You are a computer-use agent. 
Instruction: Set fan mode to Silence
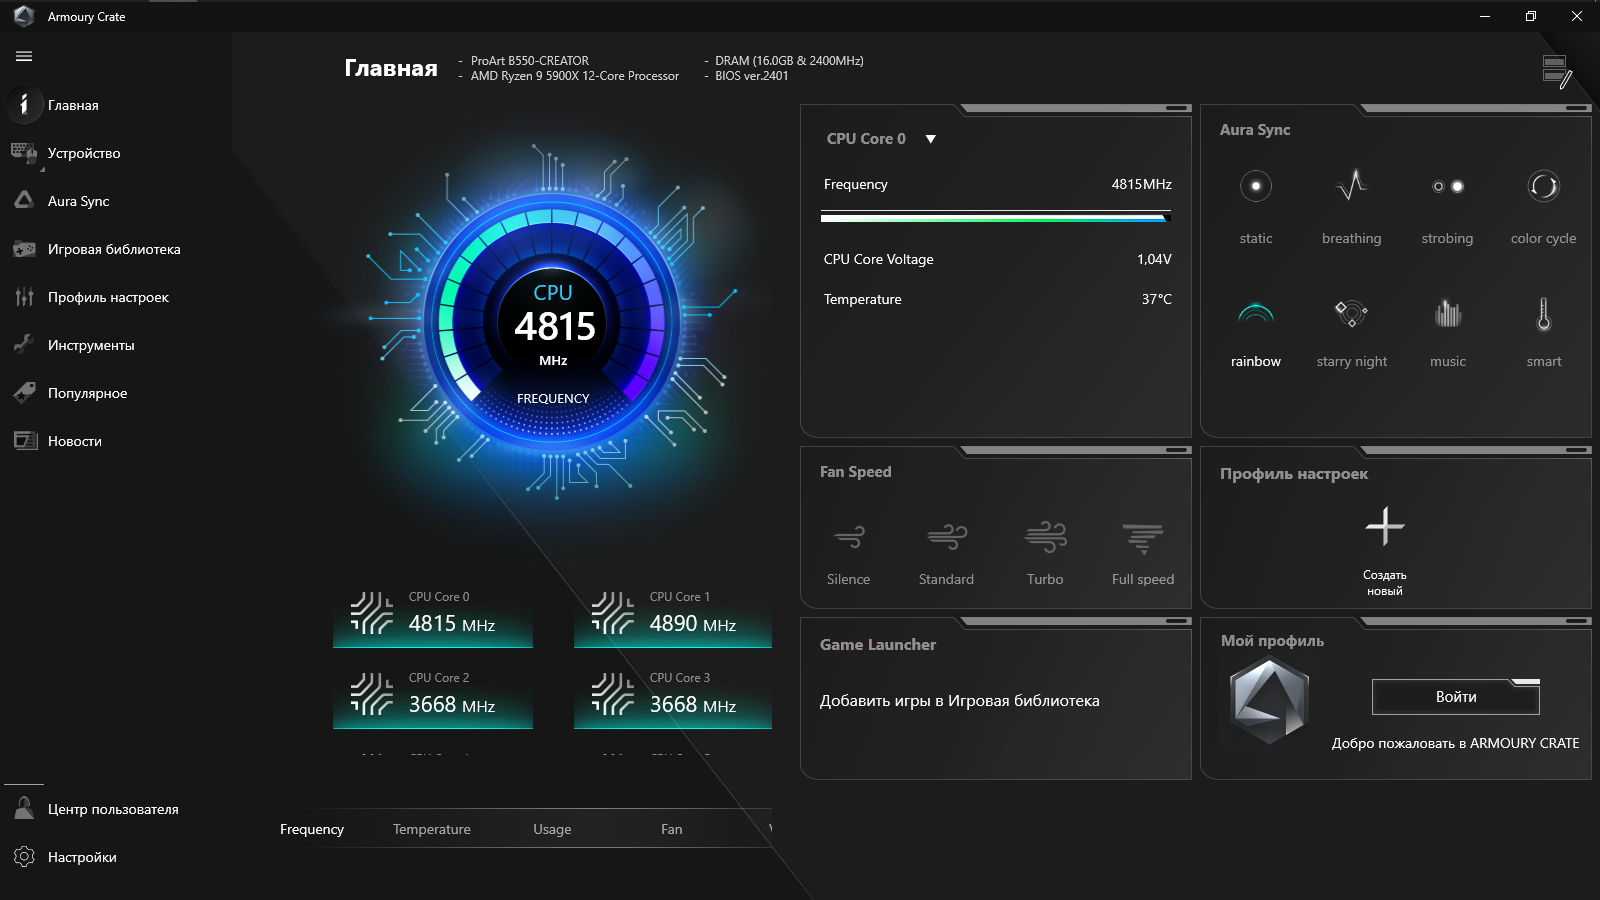(848, 550)
